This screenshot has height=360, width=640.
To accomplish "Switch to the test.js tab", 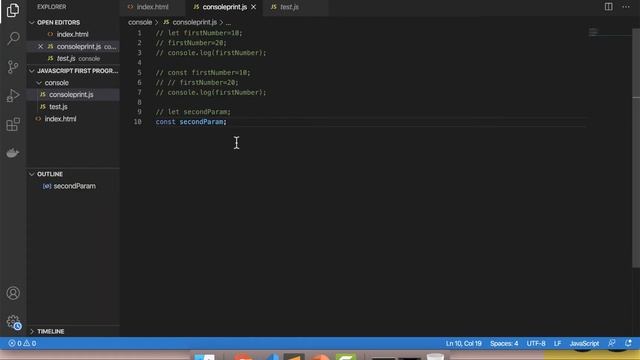I will (x=289, y=7).
